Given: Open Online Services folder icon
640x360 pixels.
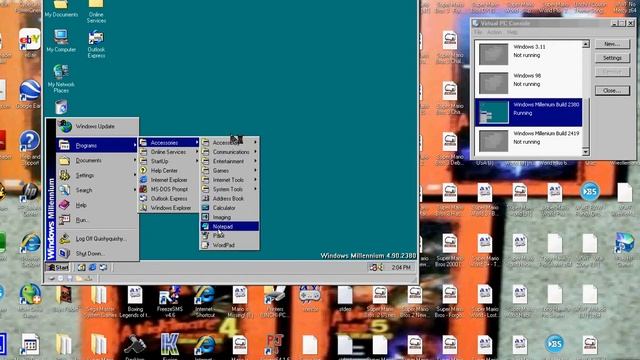Looking at the screenshot, I should coord(96,11).
